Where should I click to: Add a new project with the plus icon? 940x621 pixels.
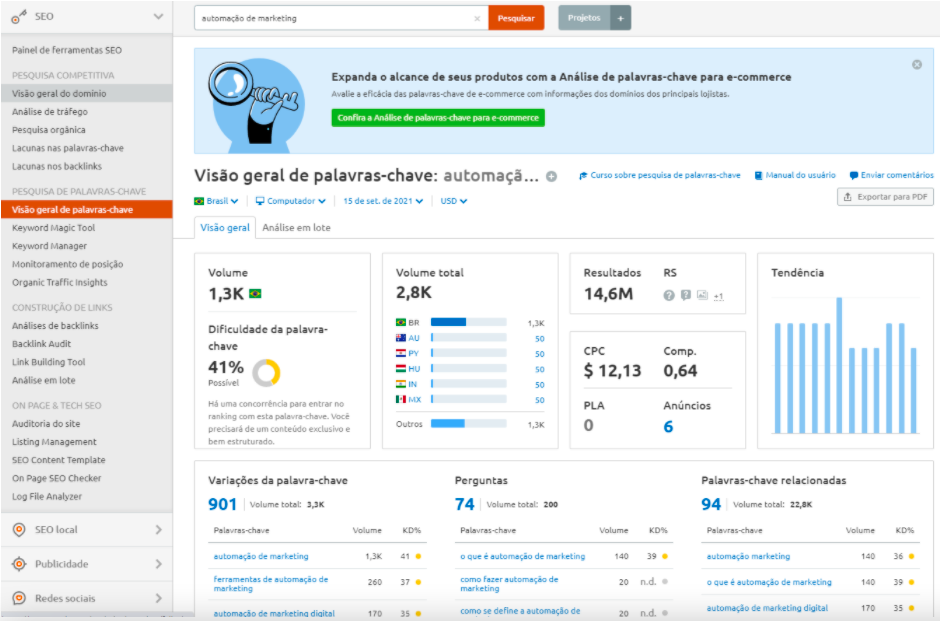(x=620, y=18)
